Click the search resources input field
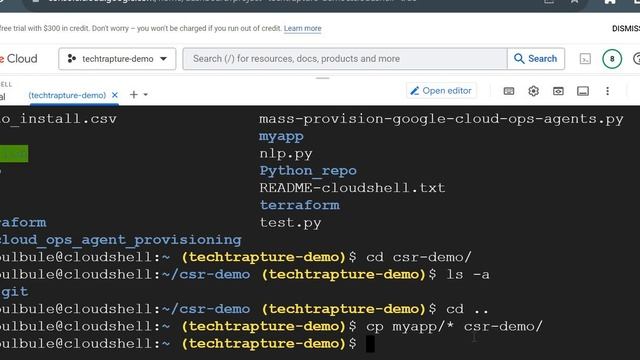This screenshot has height=360, width=640. tap(345, 59)
